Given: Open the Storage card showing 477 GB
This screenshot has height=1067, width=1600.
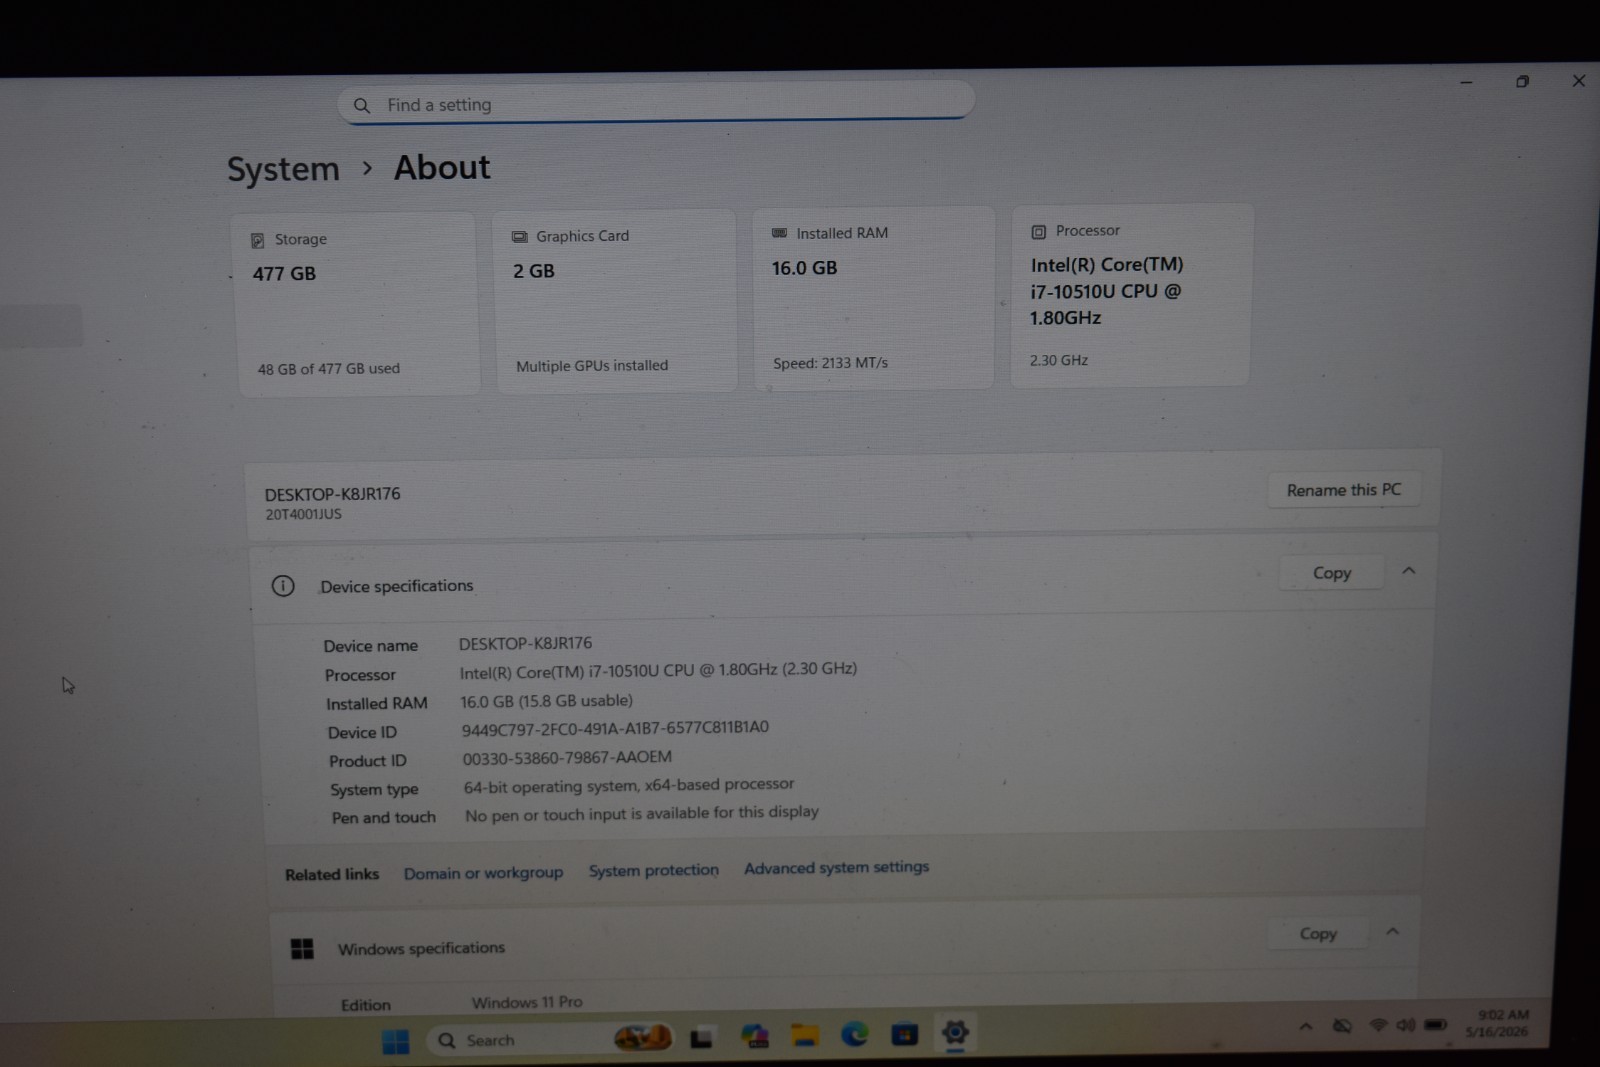Looking at the screenshot, I should [x=356, y=304].
